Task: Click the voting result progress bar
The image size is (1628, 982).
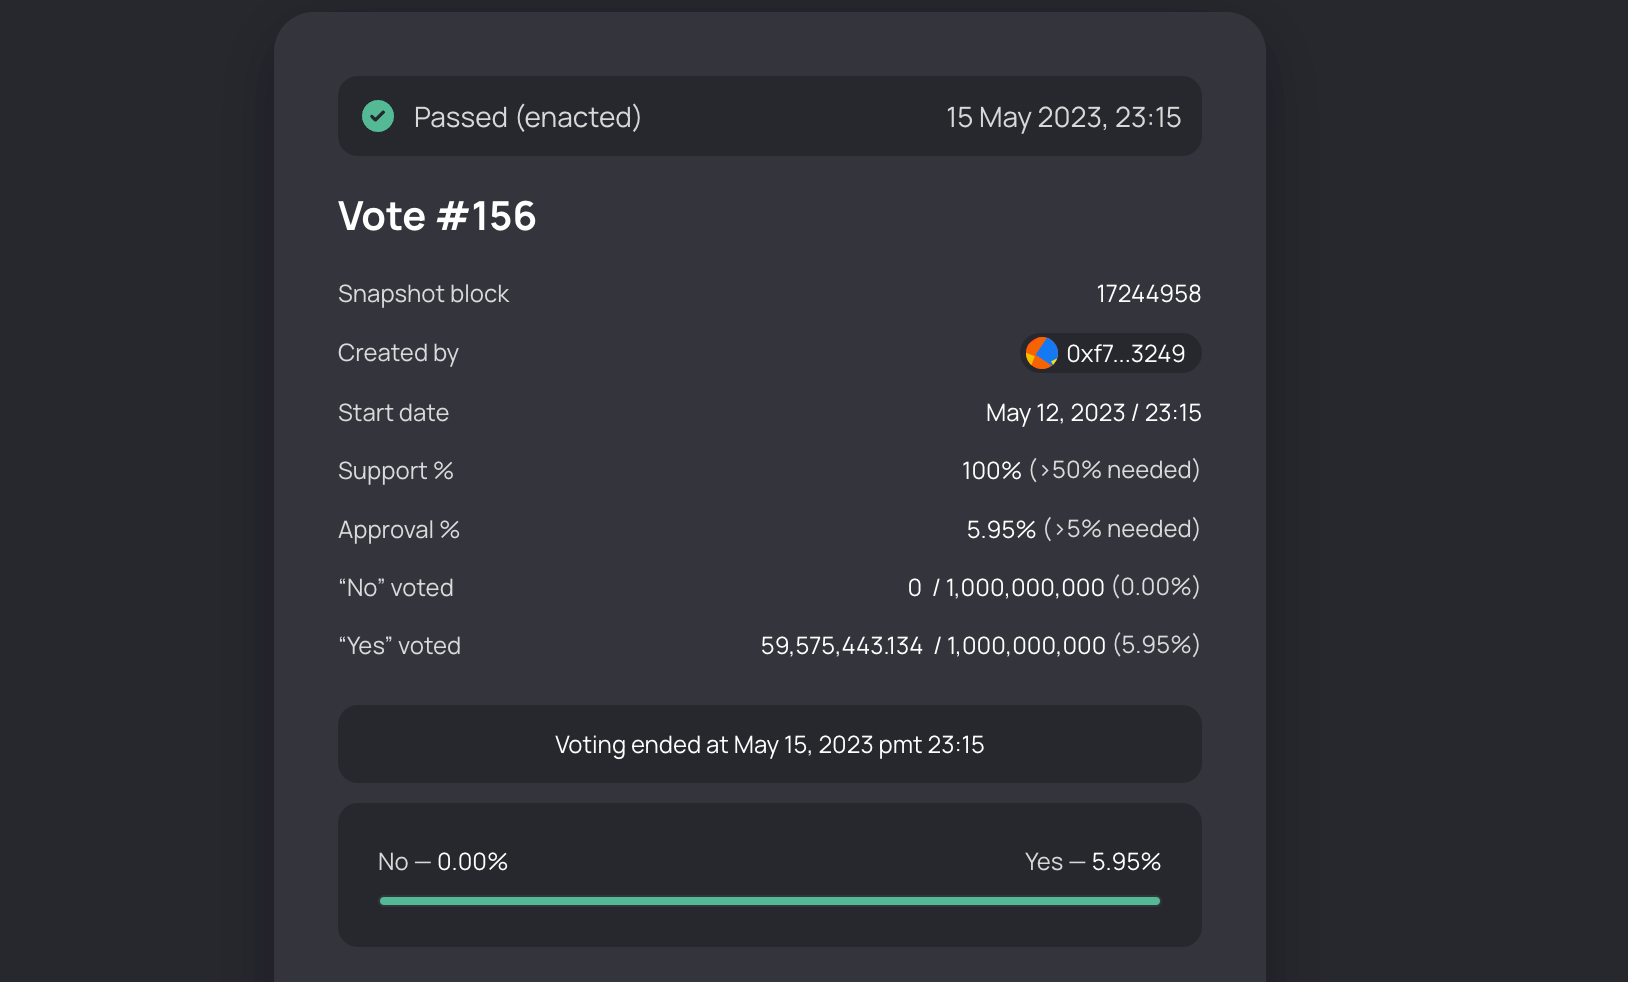Action: (769, 900)
